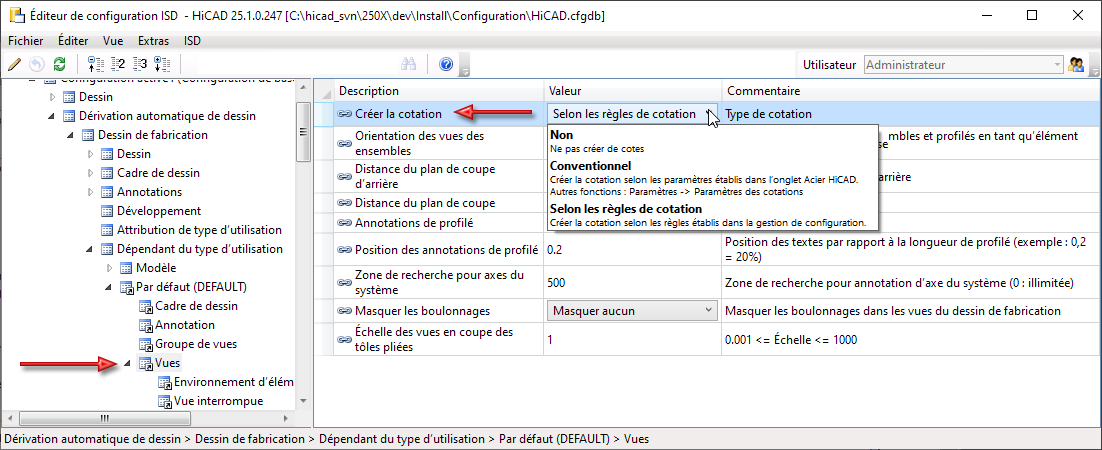The width and height of the screenshot is (1102, 450).
Task: Click table icon of Attribution de type d'utilisation
Action: (x=108, y=230)
